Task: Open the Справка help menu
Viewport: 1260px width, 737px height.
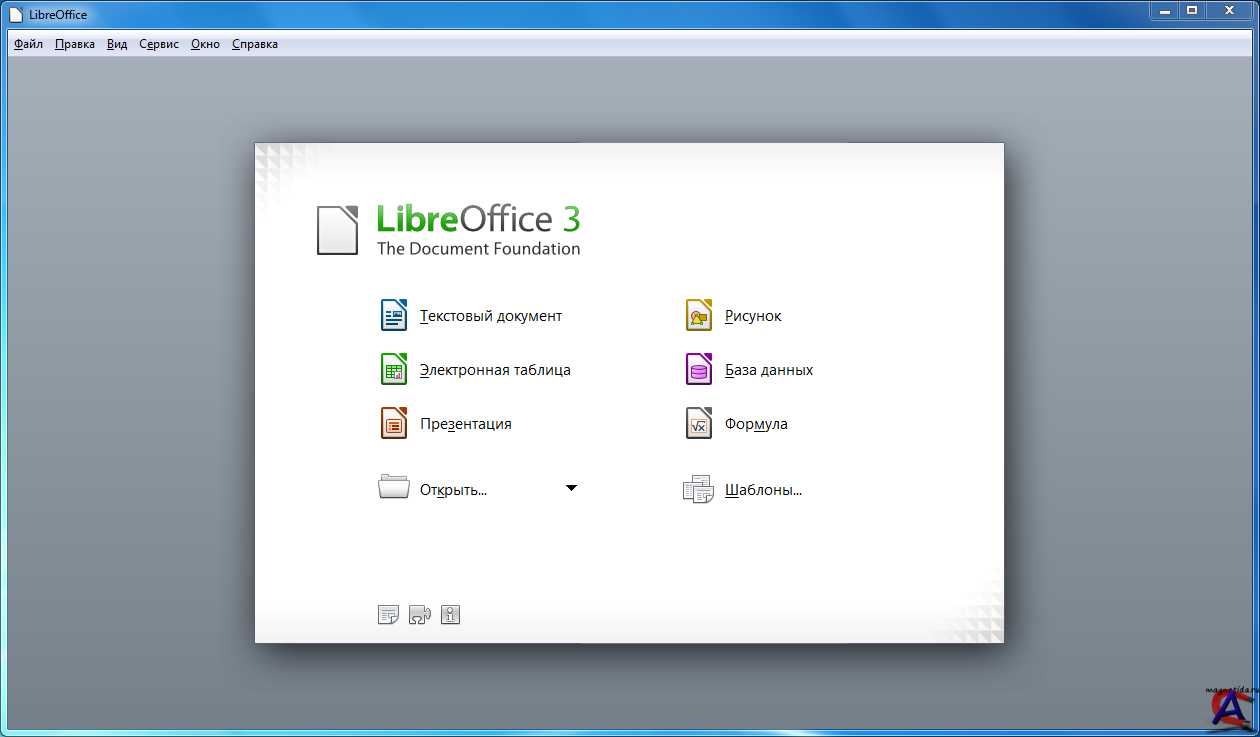Action: 255,44
